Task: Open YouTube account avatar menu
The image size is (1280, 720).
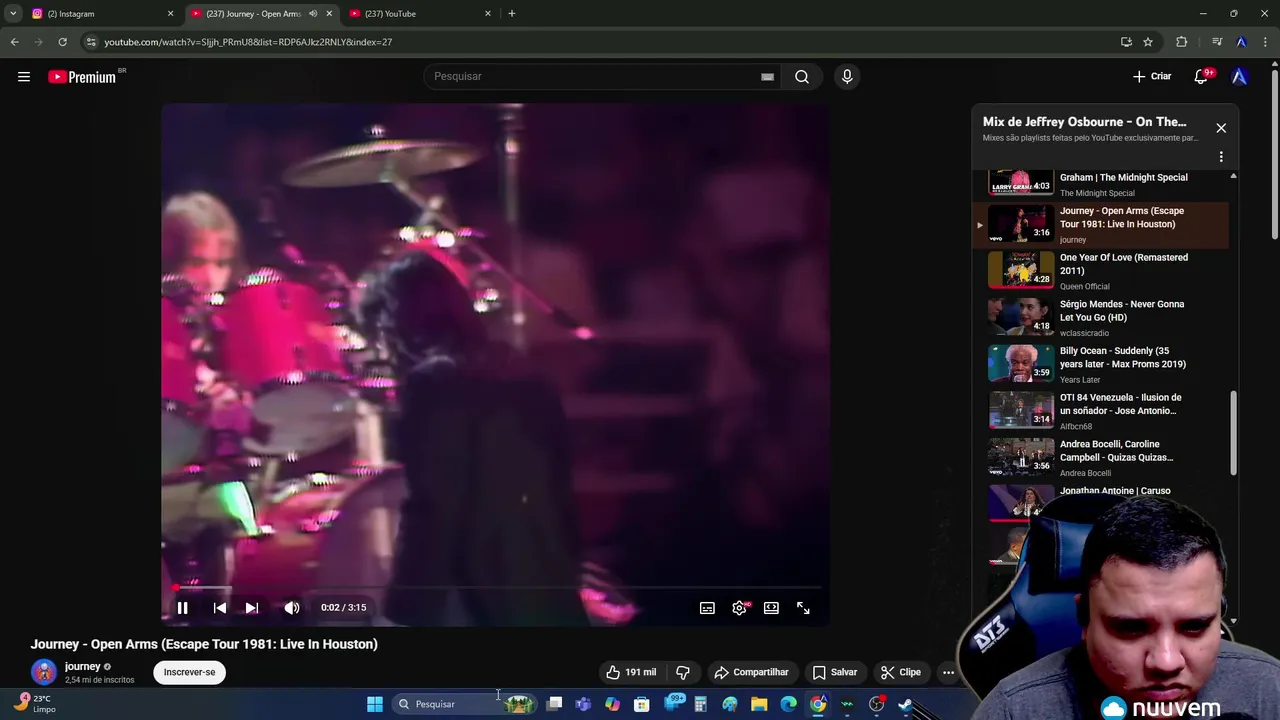Action: (1240, 76)
